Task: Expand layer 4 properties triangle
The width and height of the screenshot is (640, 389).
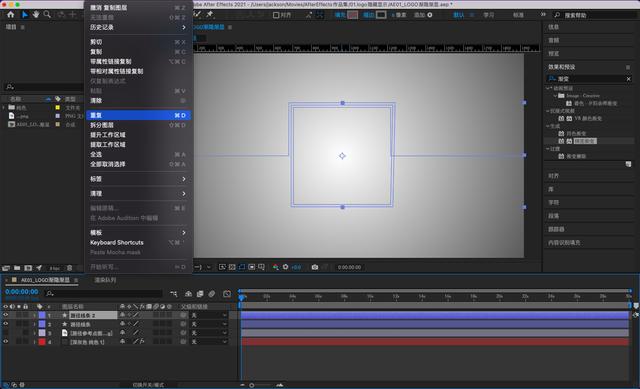Action: pos(34,342)
